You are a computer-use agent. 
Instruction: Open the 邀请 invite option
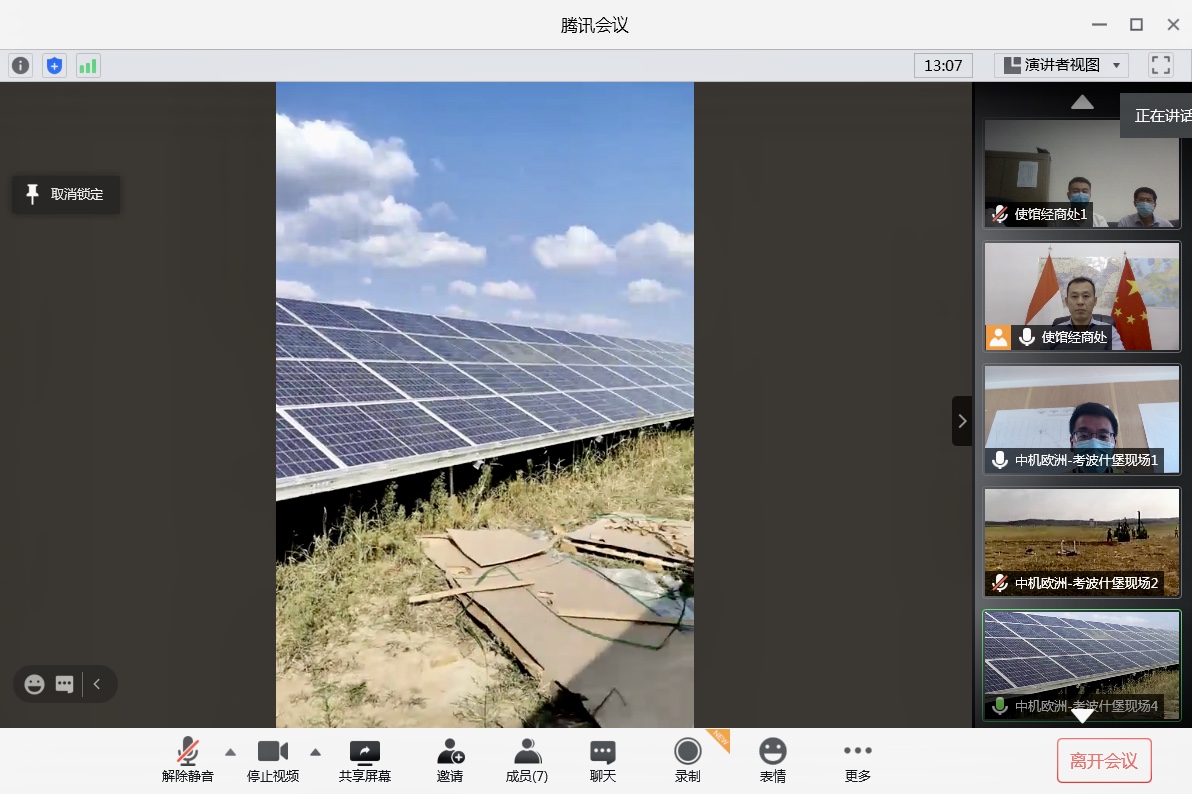point(450,760)
